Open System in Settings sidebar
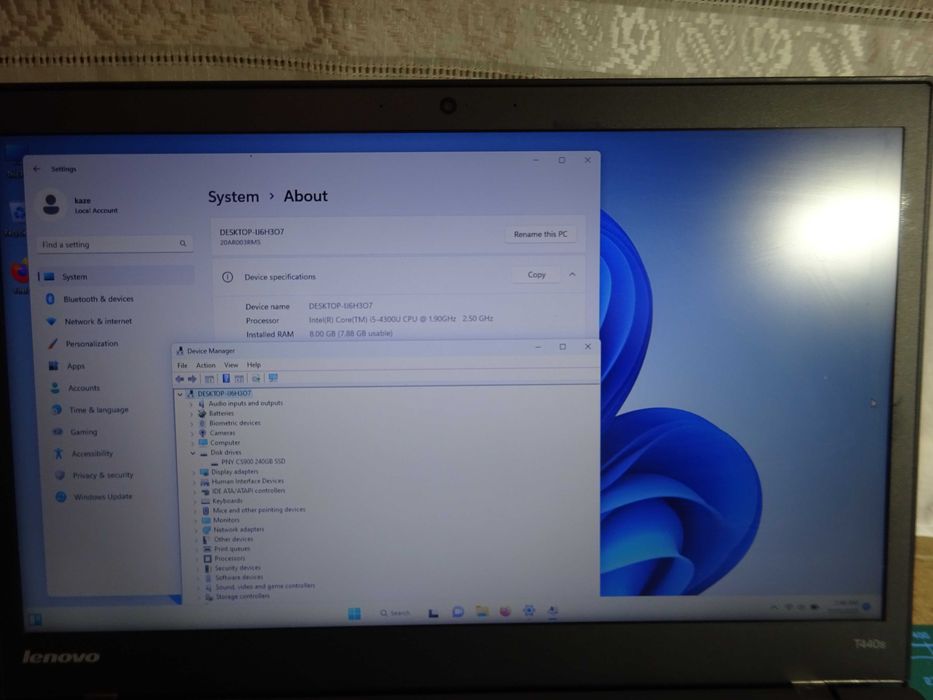933x700 pixels. click(x=116, y=276)
